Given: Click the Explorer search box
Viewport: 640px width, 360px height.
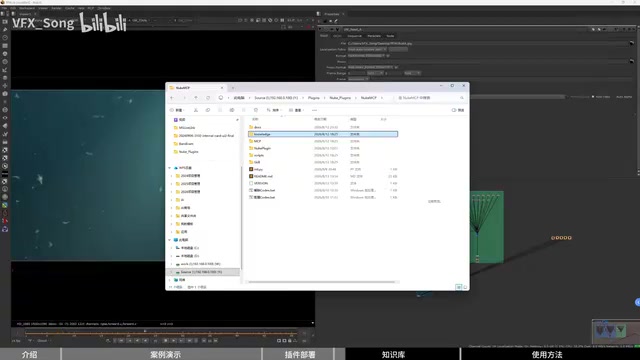Looking at the screenshot, I should click(x=431, y=98).
